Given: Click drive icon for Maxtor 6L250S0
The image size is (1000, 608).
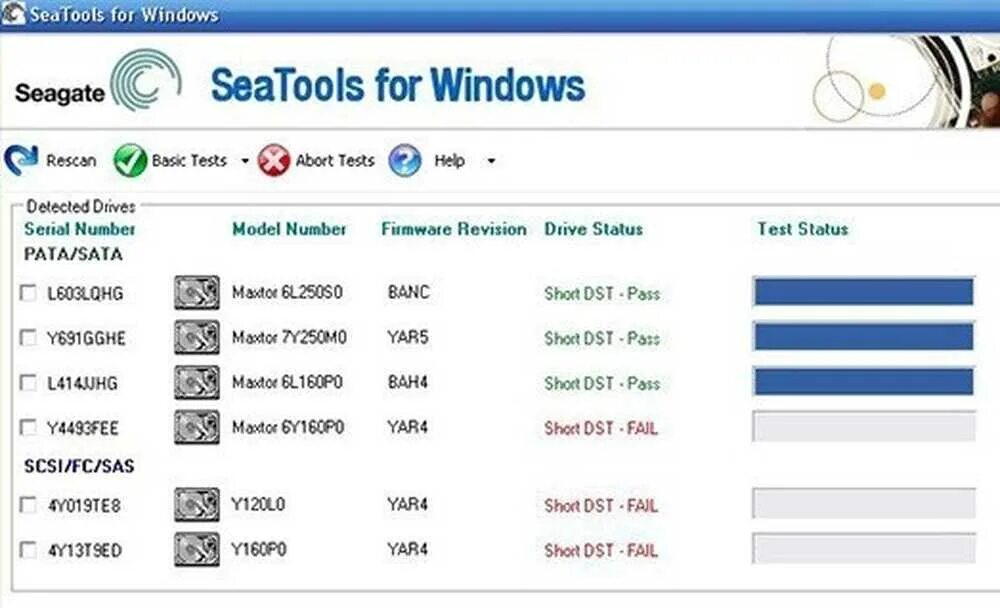Looking at the screenshot, I should (197, 293).
